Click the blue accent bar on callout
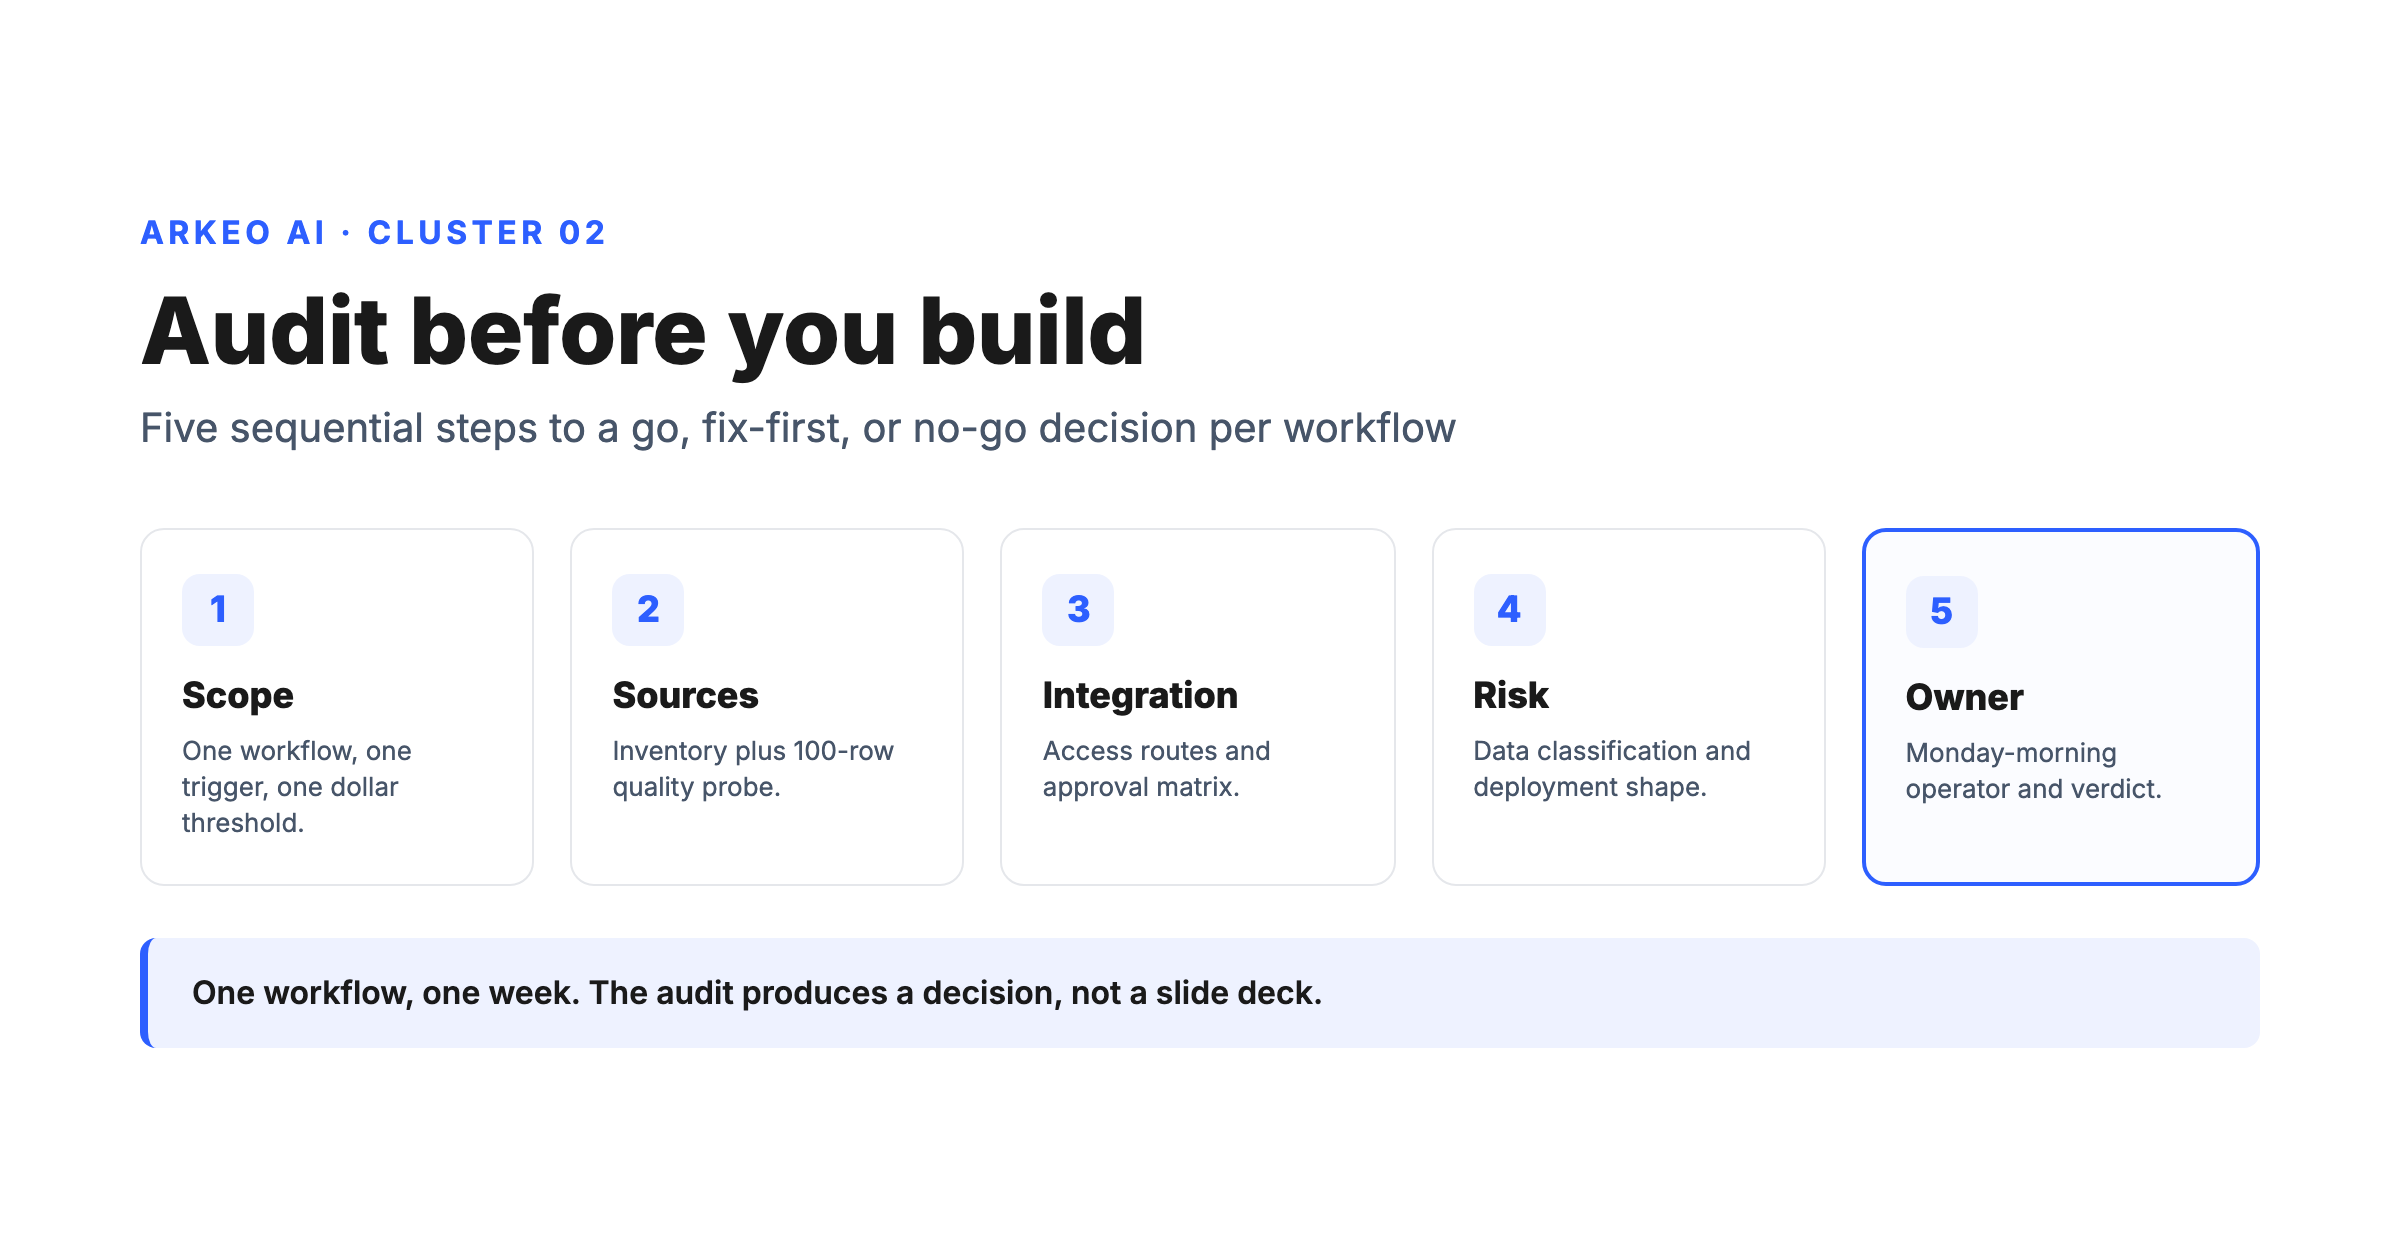 145,993
